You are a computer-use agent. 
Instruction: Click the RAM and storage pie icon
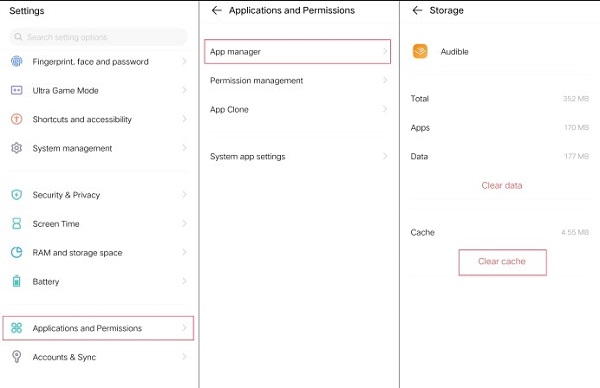coord(16,252)
